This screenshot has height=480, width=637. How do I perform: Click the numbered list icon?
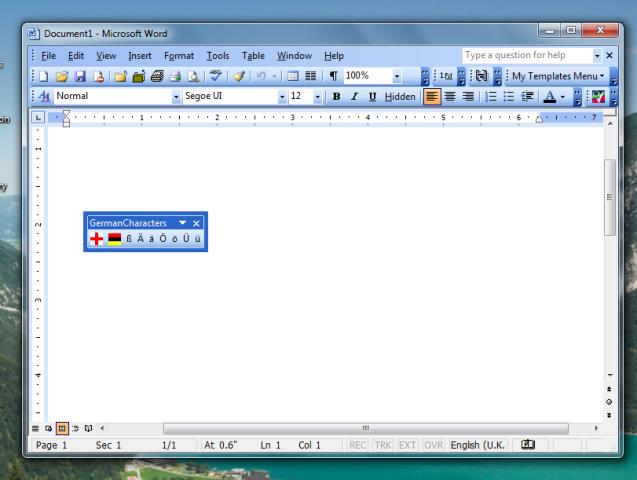[491, 96]
